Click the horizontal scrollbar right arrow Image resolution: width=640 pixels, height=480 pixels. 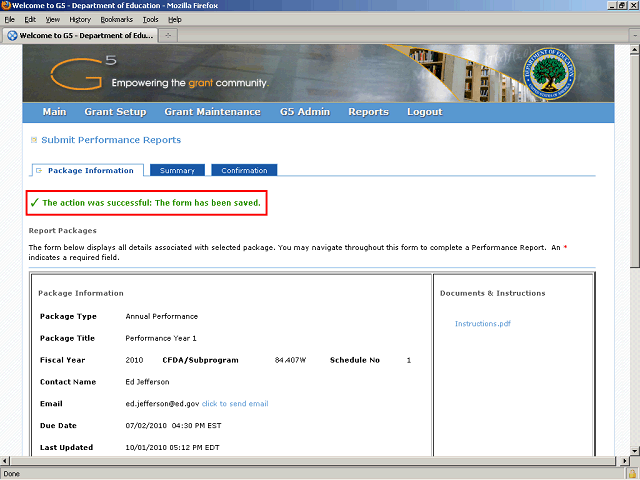[624, 461]
